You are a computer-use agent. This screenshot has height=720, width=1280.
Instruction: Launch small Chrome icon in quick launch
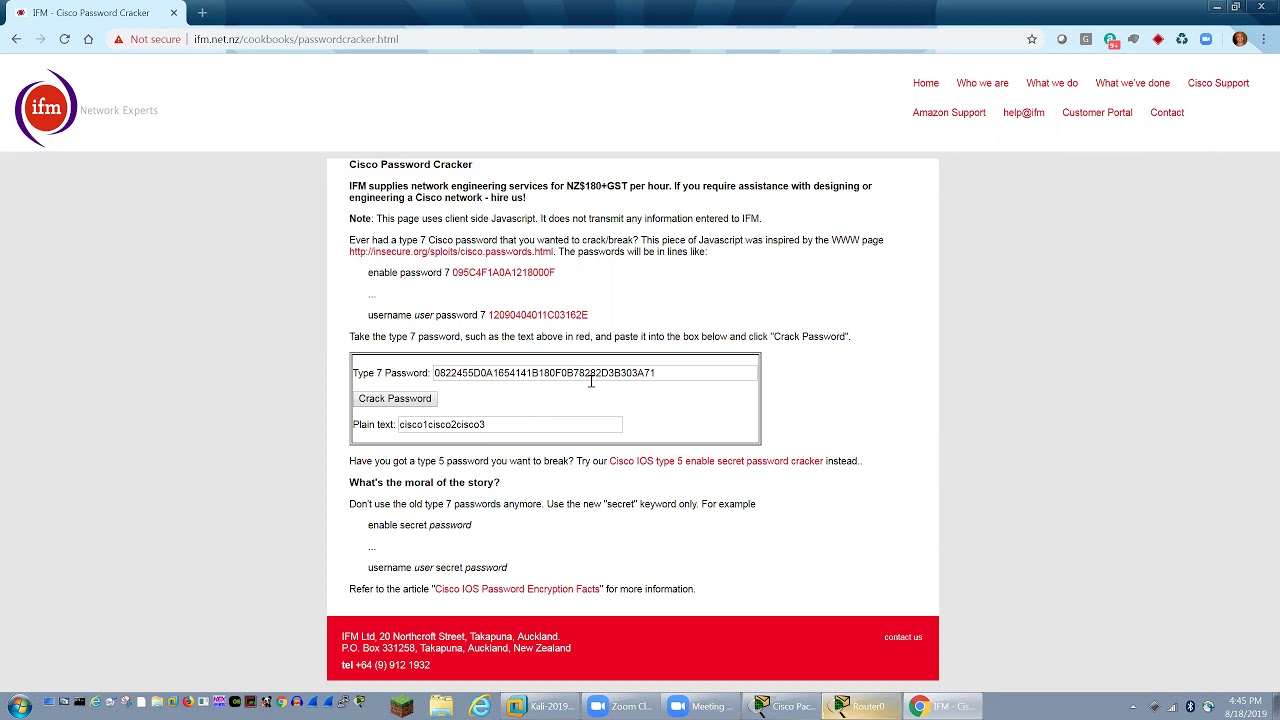click(x=281, y=702)
